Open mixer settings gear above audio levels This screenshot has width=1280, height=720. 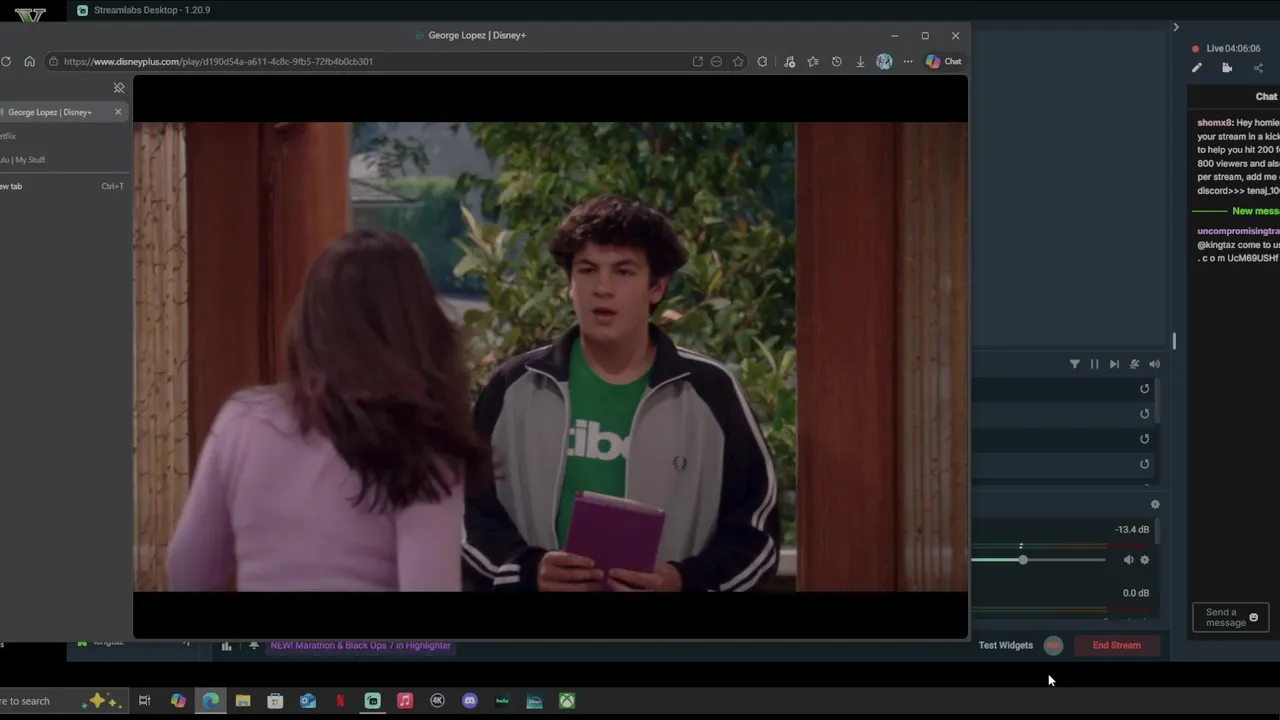coord(1155,505)
